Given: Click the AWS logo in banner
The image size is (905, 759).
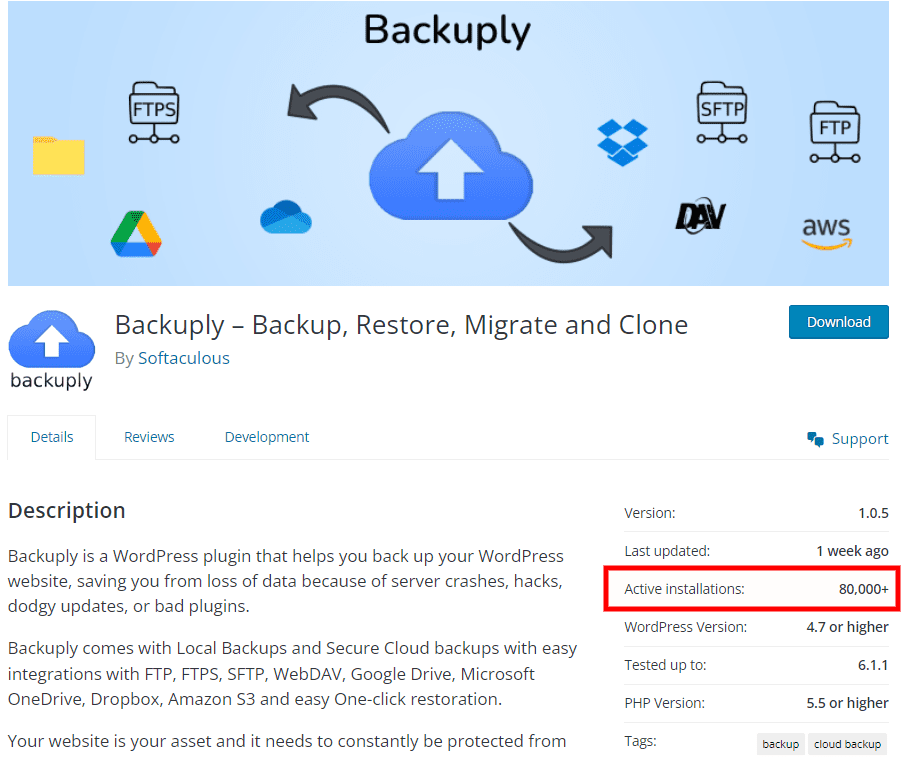Looking at the screenshot, I should tap(826, 232).
